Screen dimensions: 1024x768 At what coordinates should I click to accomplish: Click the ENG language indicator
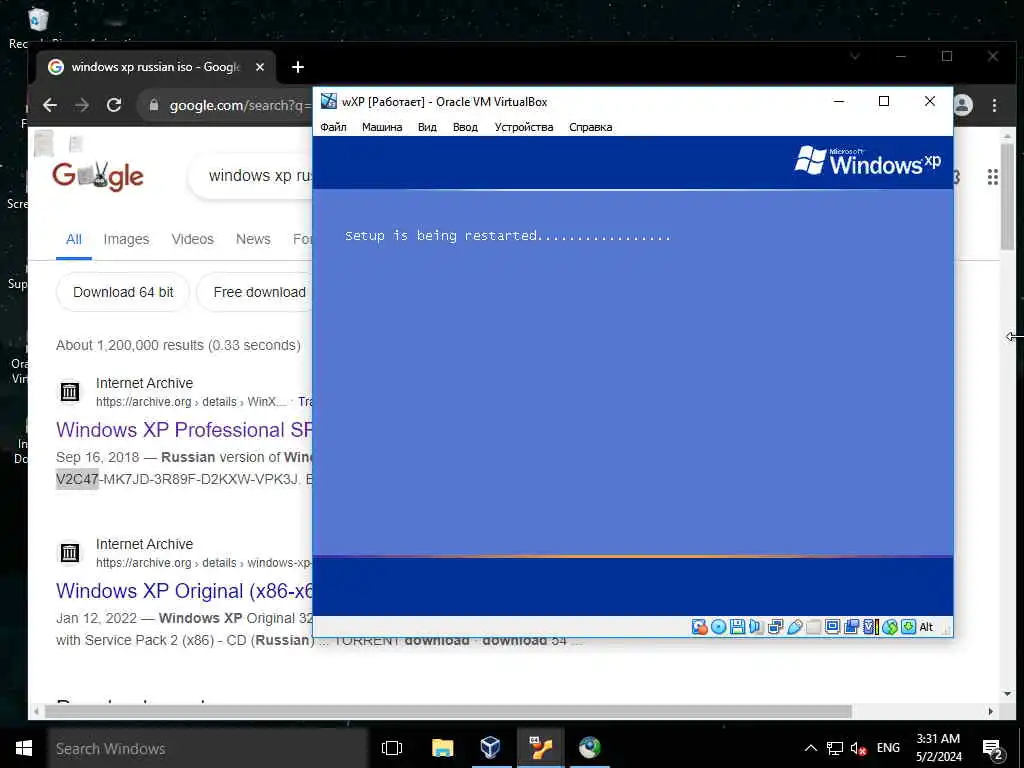pos(888,748)
